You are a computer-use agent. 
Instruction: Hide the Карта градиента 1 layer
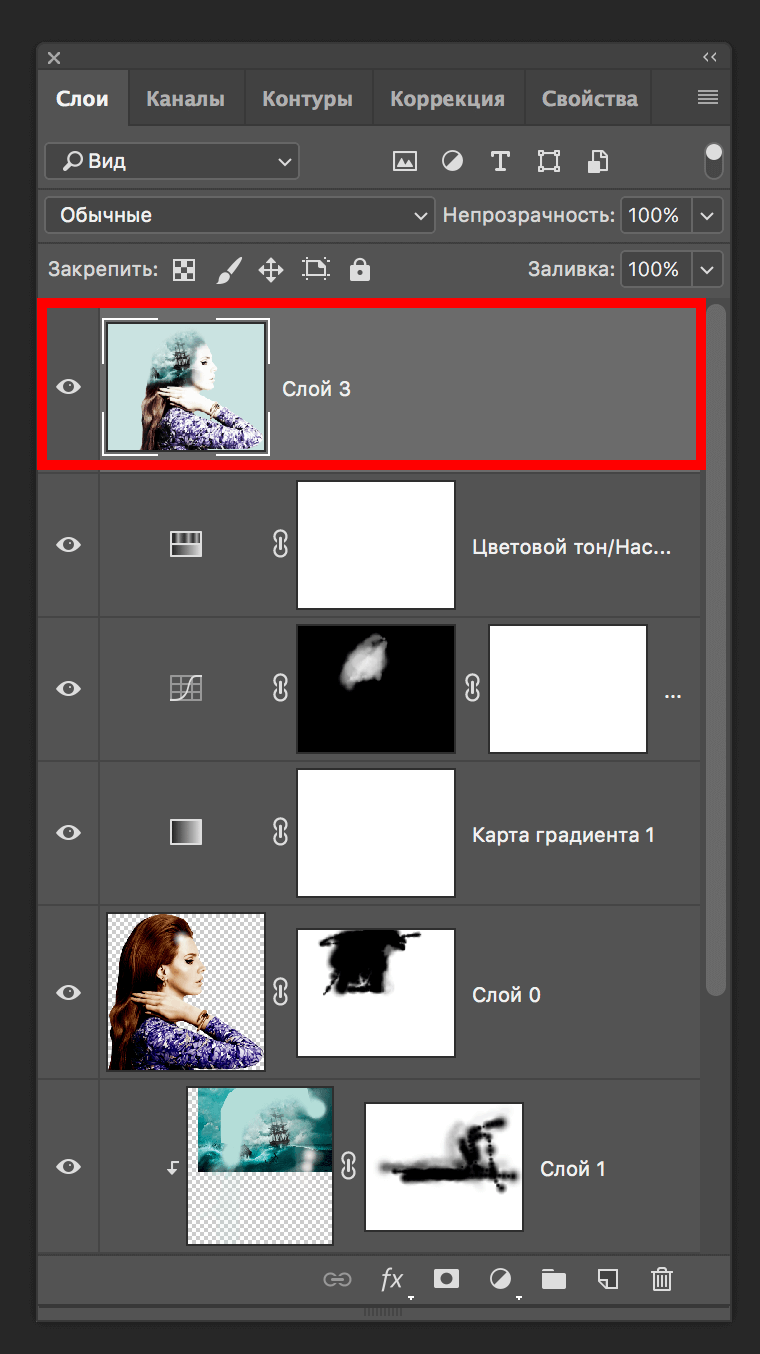pyautogui.click(x=68, y=832)
